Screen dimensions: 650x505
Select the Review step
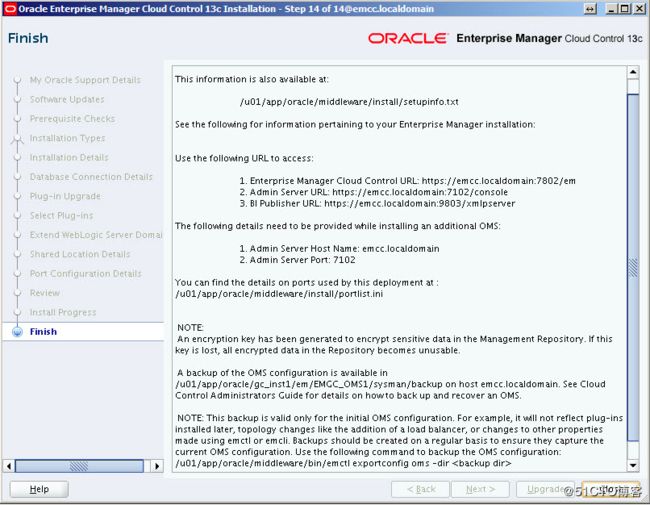pos(45,293)
